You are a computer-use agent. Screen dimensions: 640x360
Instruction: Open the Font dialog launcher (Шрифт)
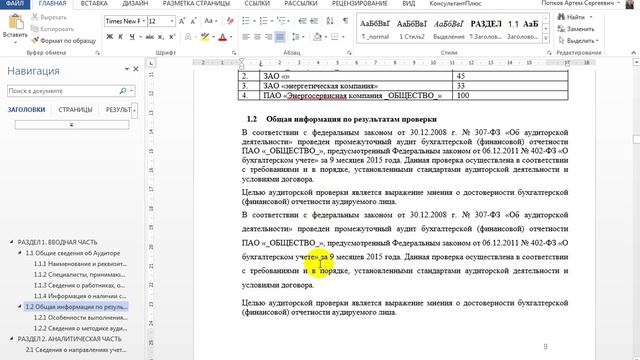[x=234, y=53]
